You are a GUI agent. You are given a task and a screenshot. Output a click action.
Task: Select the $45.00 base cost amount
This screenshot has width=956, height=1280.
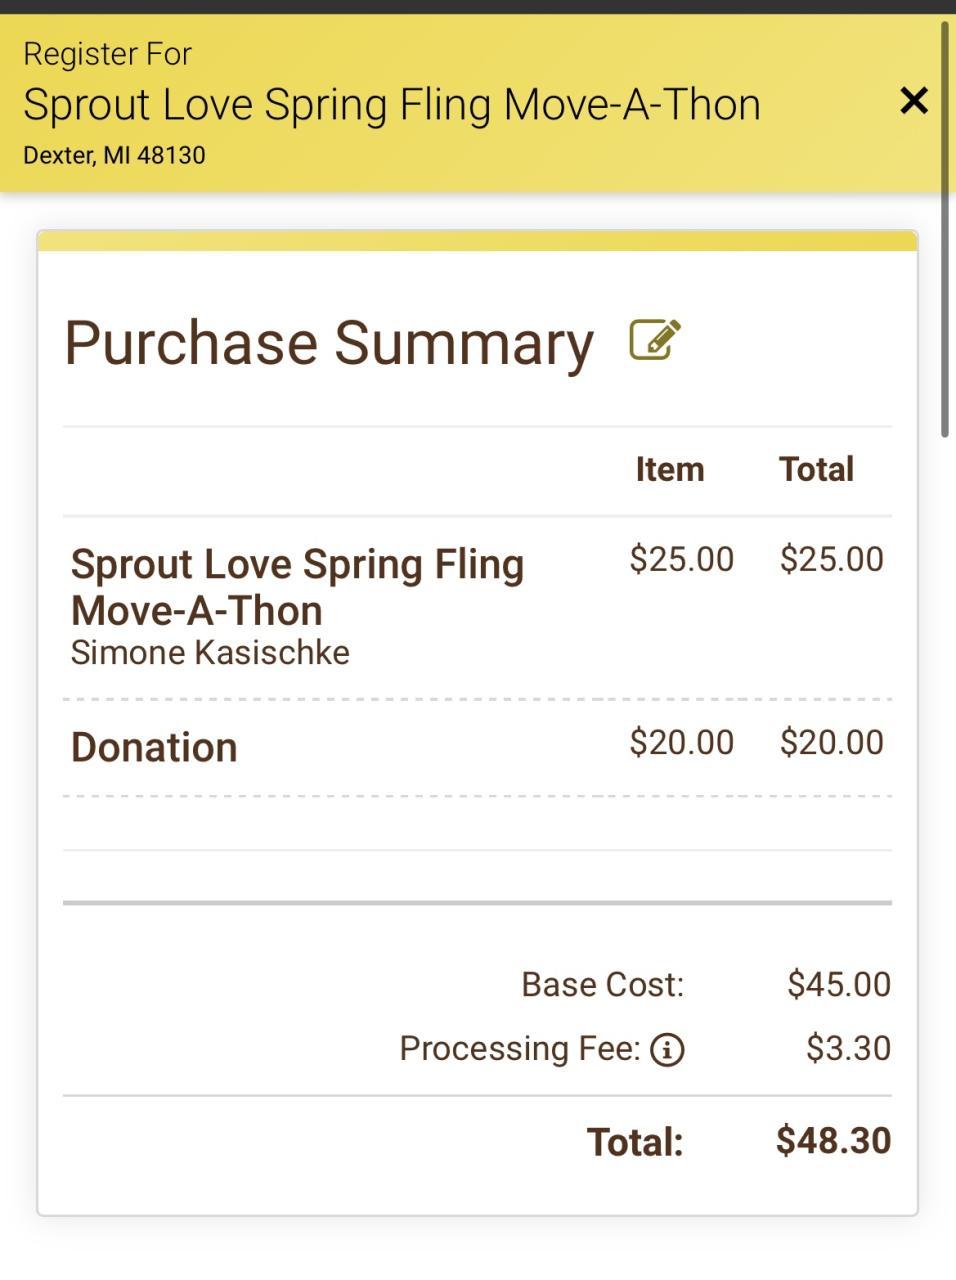[838, 984]
